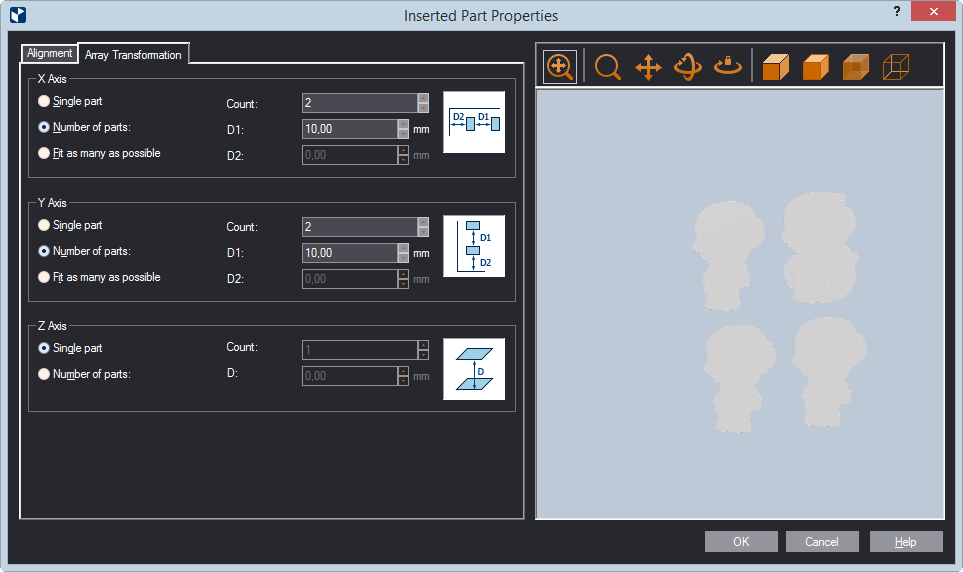Switch to transparent cube view
Image resolution: width=963 pixels, height=572 pixels.
tap(856, 67)
